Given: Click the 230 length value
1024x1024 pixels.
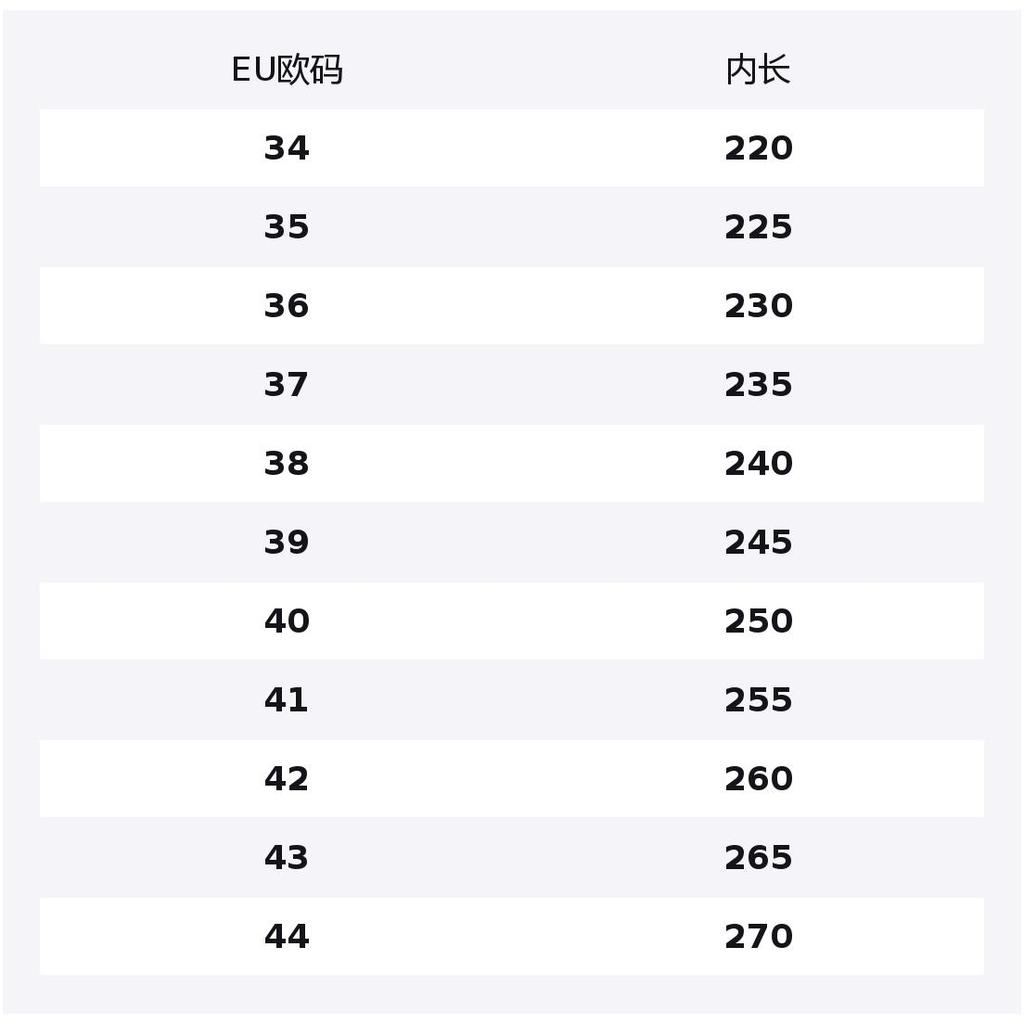Looking at the screenshot, I should [x=758, y=306].
